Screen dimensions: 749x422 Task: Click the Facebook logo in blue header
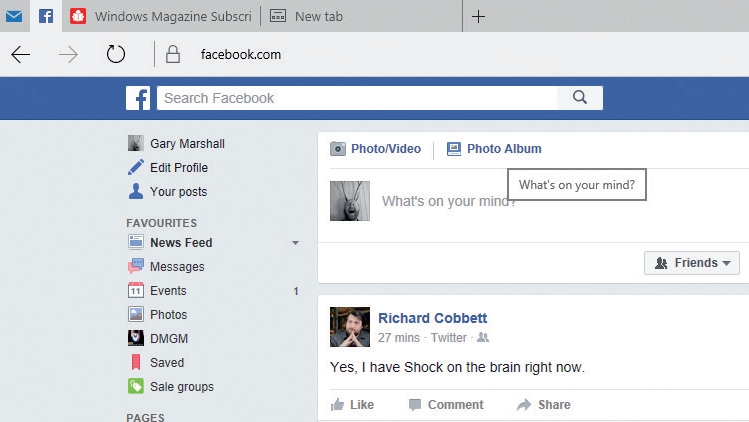[x=138, y=98]
